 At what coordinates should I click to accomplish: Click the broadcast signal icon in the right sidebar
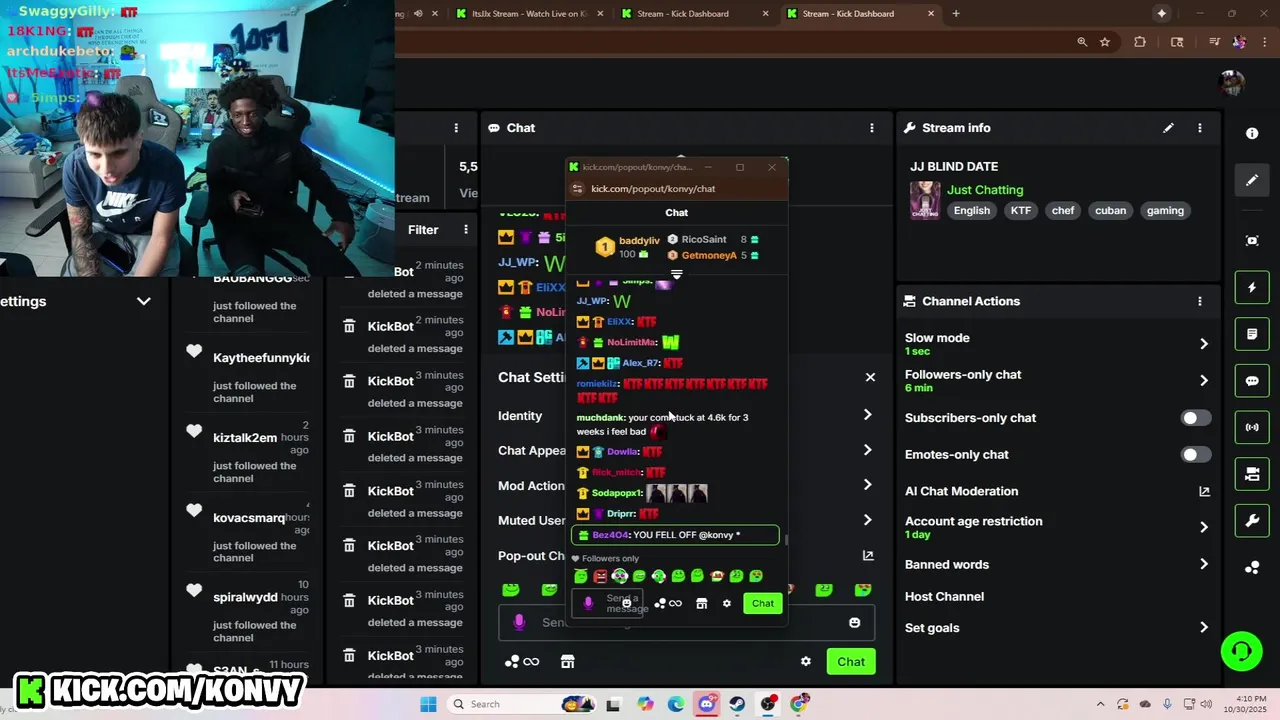tap(1252, 427)
